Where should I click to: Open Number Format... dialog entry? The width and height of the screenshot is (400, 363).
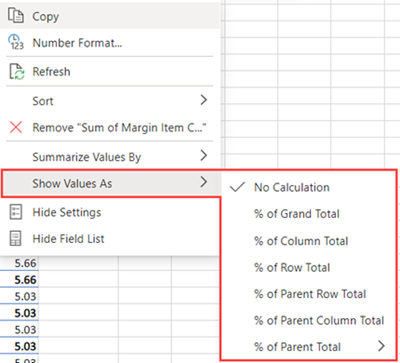[110, 43]
